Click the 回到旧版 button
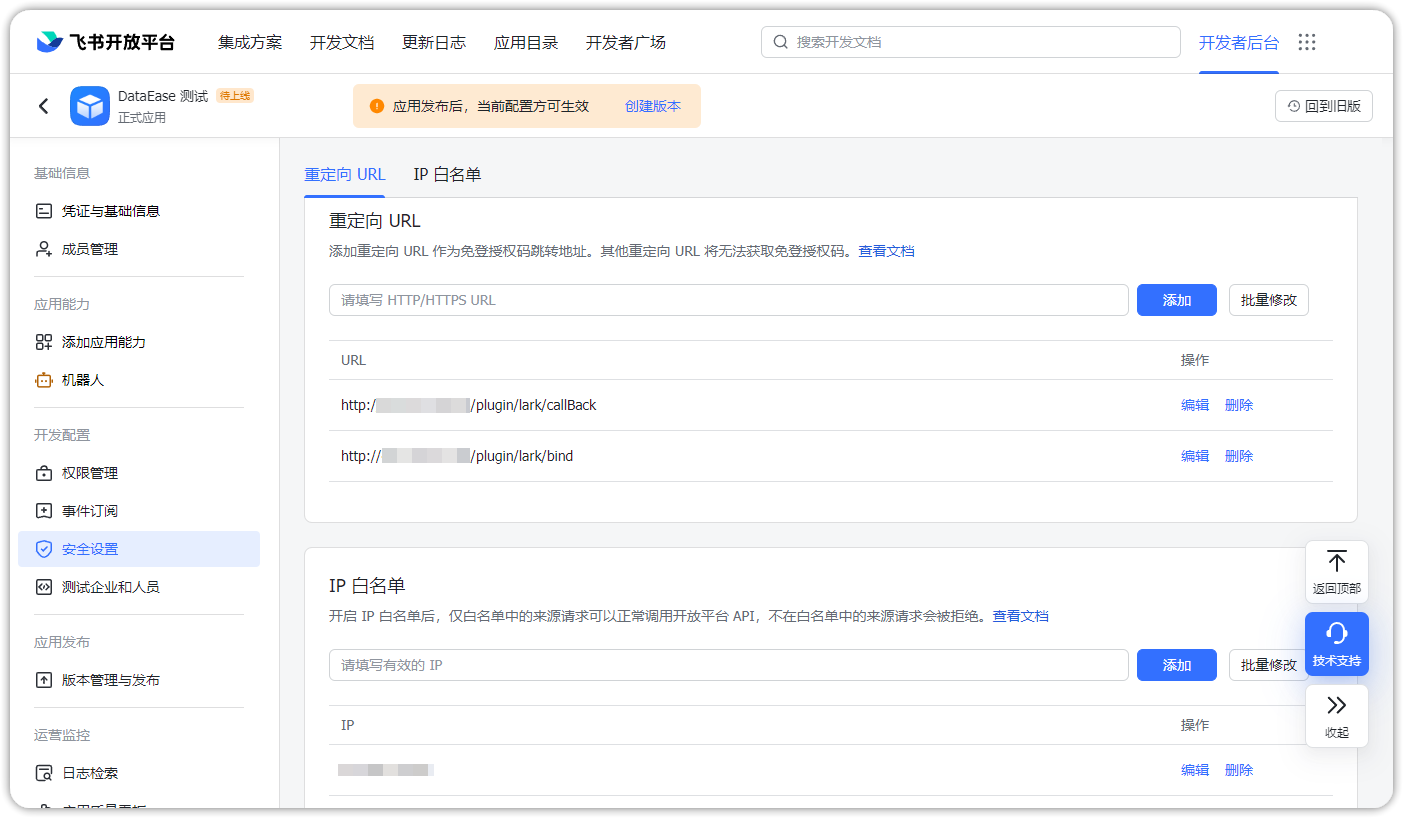 pyautogui.click(x=1324, y=106)
